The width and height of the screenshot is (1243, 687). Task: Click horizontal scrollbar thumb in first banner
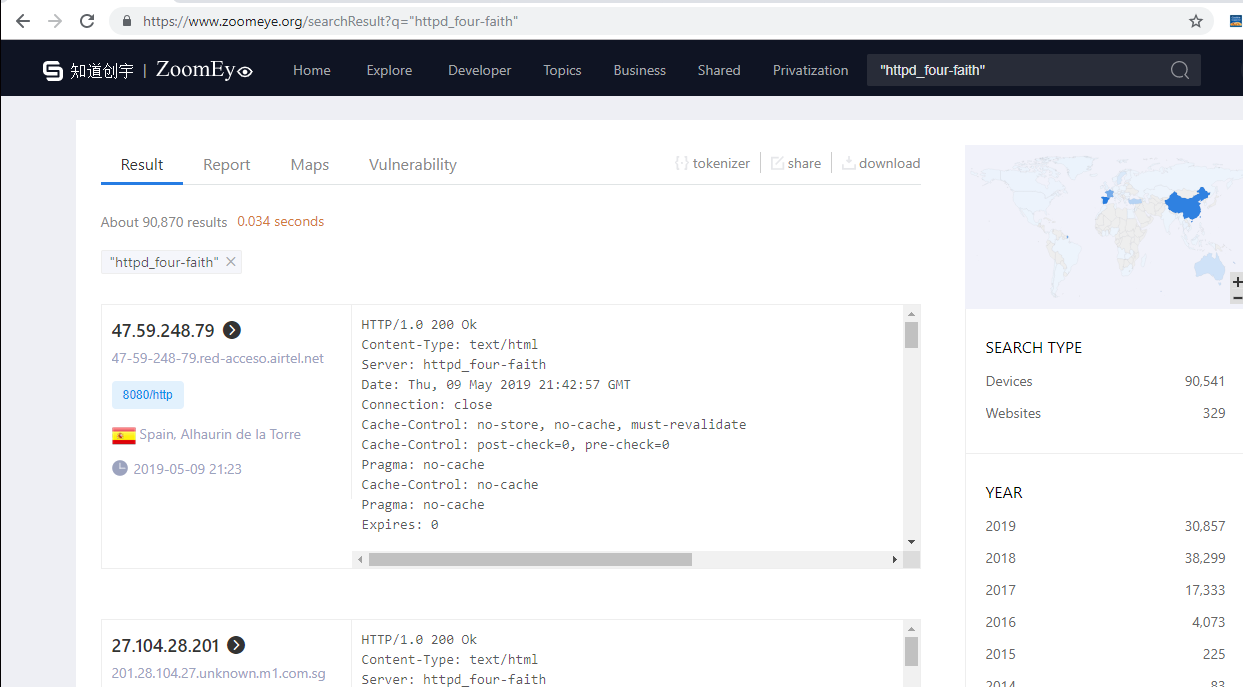tap(530, 560)
